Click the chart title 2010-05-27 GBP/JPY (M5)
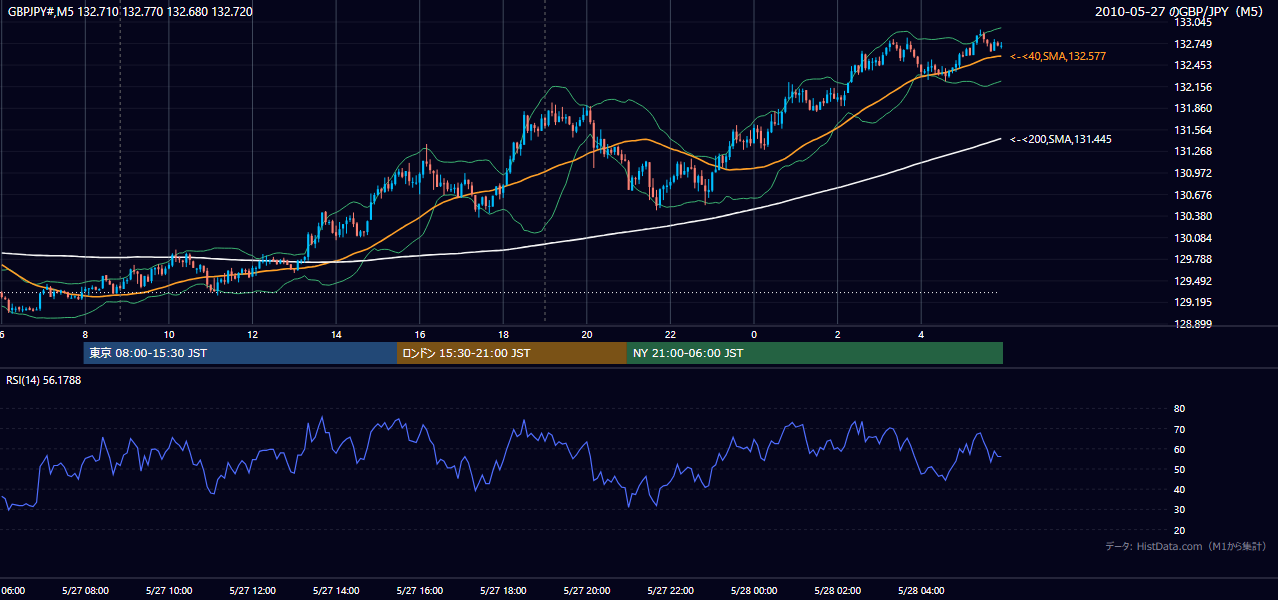This screenshot has width=1278, height=600. 1180,12
